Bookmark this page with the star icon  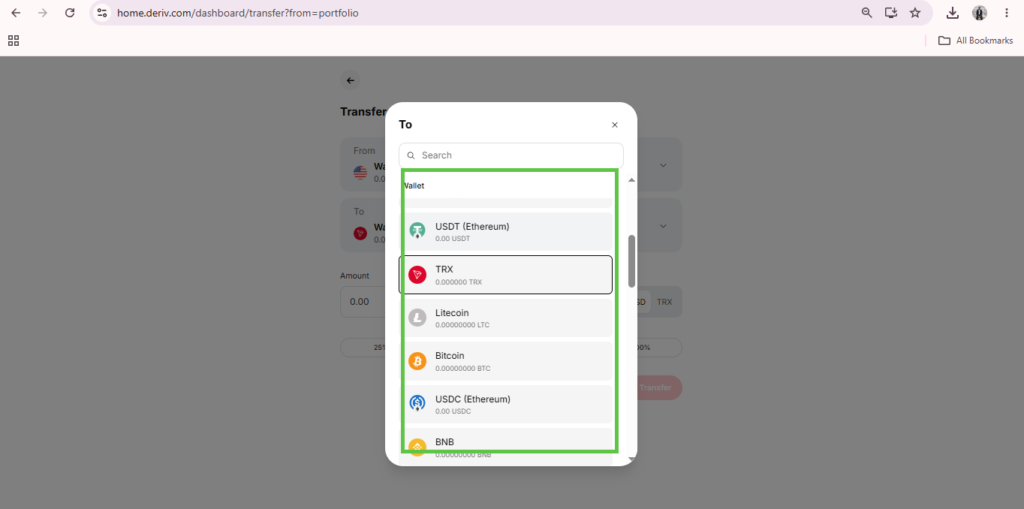pyautogui.click(x=915, y=12)
